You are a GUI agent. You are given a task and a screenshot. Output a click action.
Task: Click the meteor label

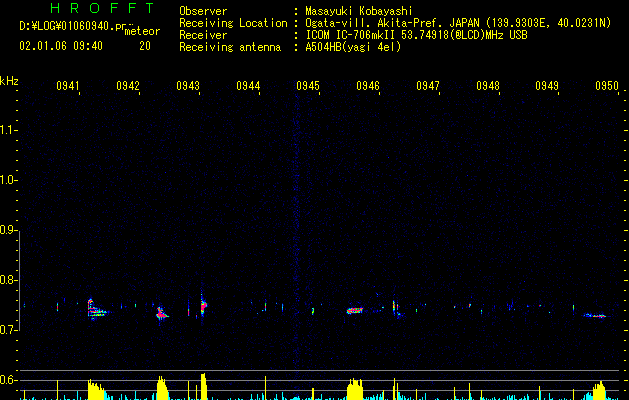click(x=142, y=31)
